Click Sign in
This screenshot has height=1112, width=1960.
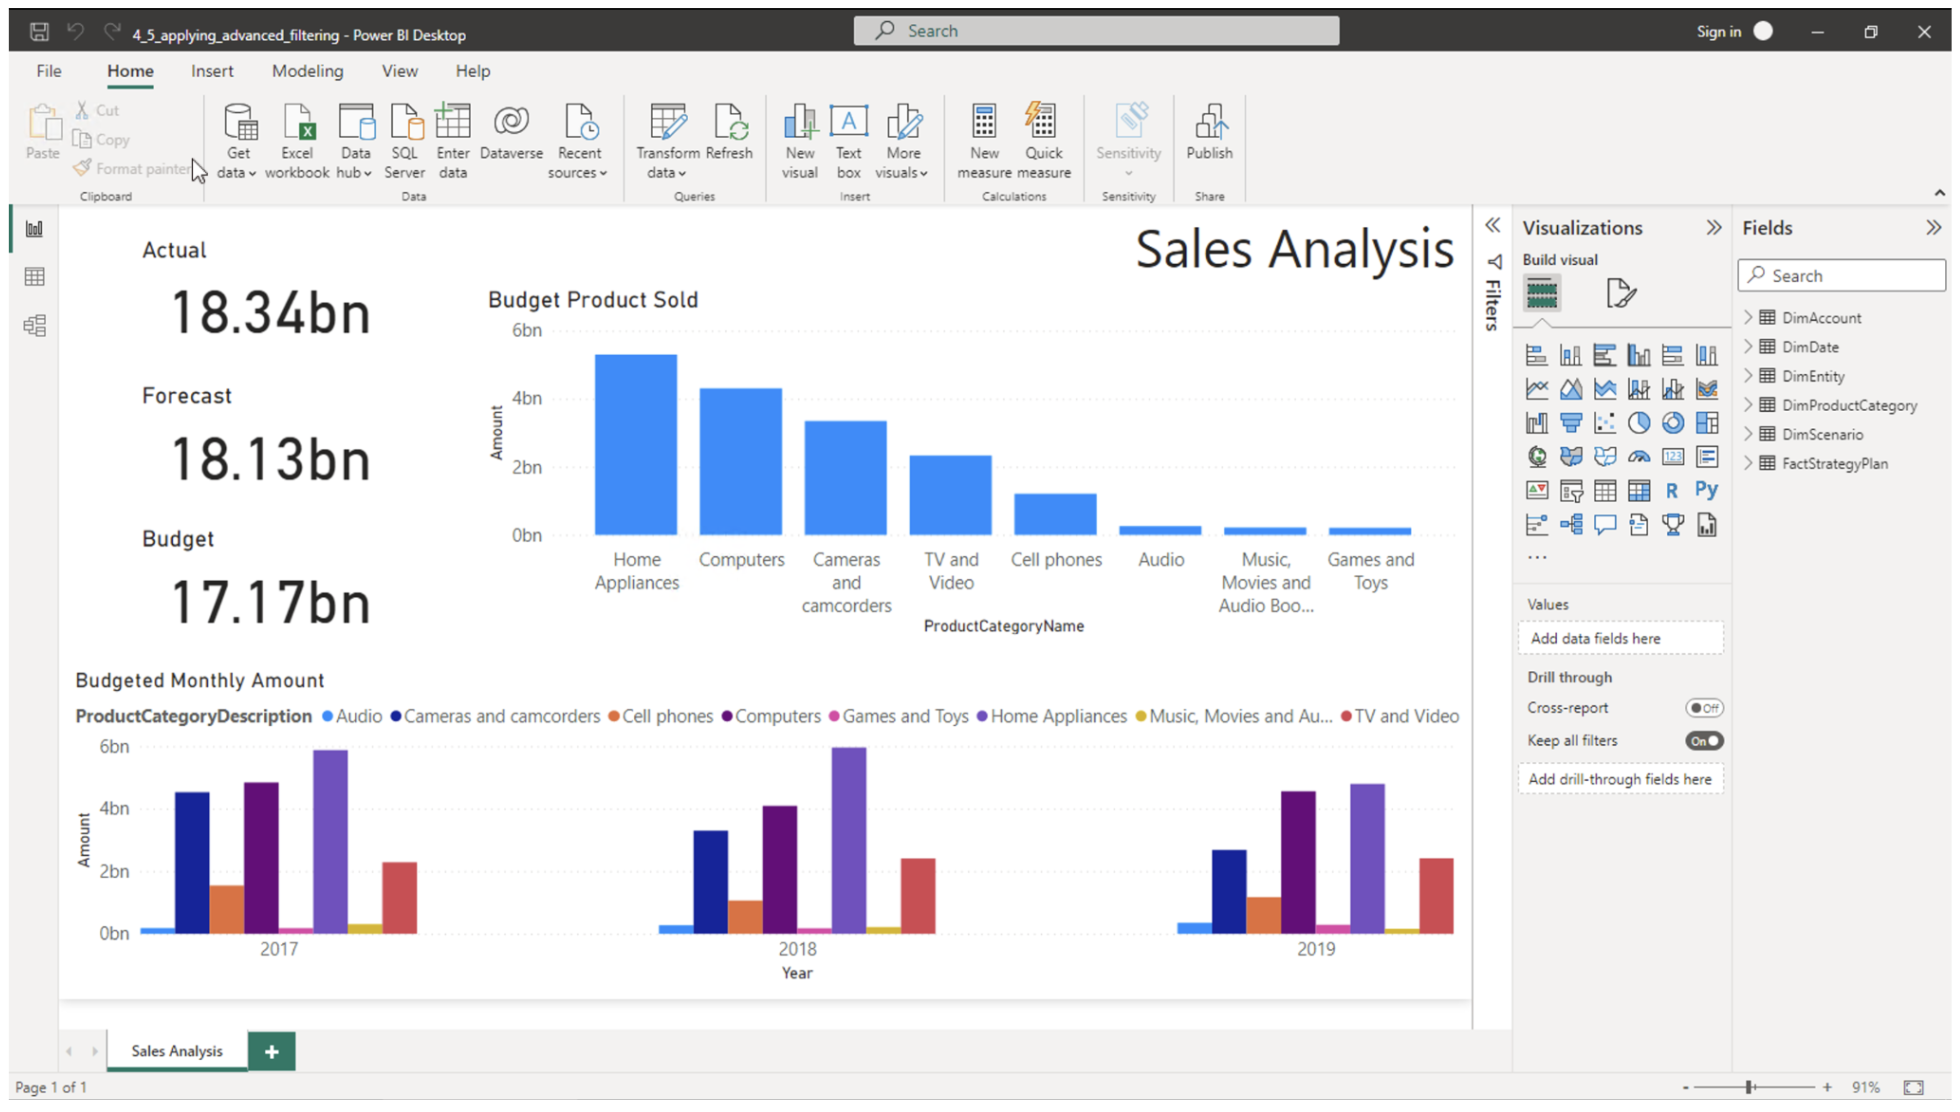[1718, 32]
